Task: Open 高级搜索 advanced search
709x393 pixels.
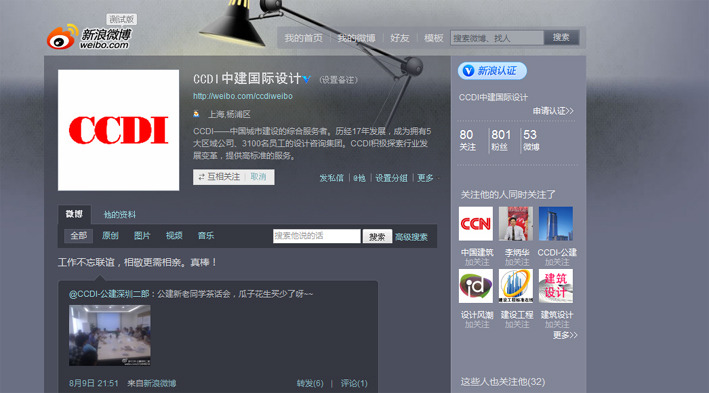Action: tap(411, 237)
